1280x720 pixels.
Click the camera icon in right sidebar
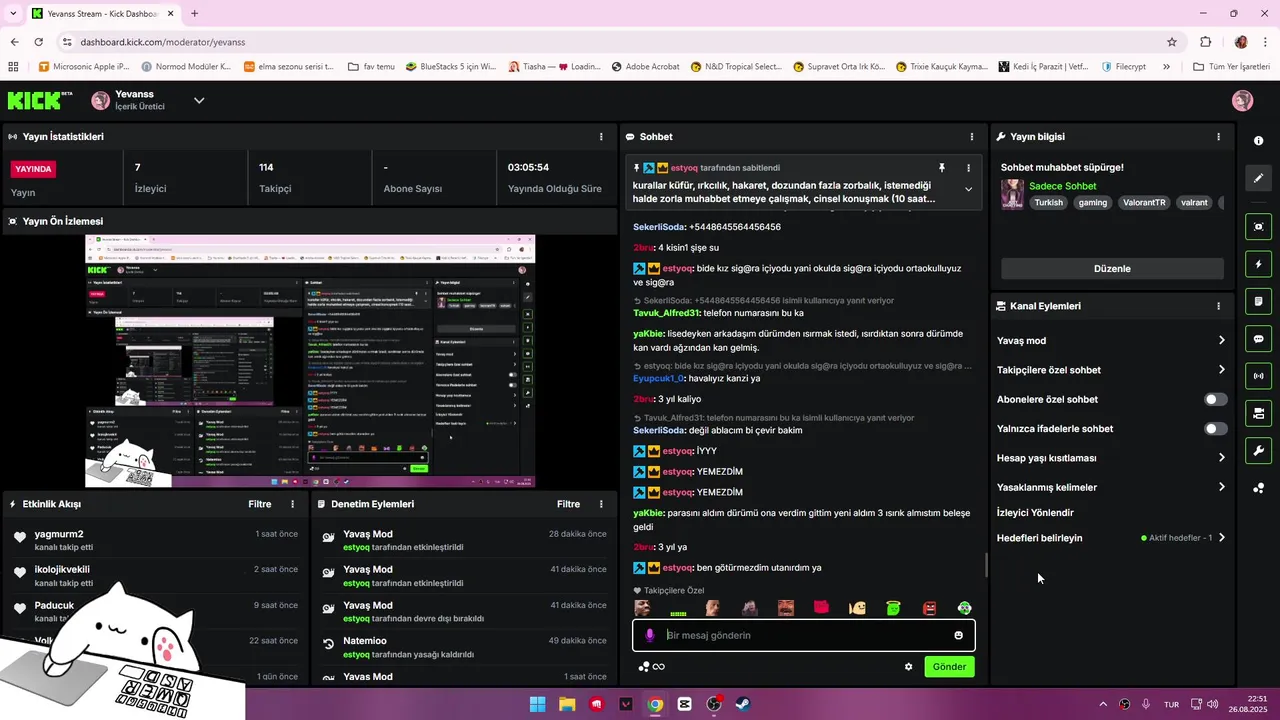[x=1258, y=413]
